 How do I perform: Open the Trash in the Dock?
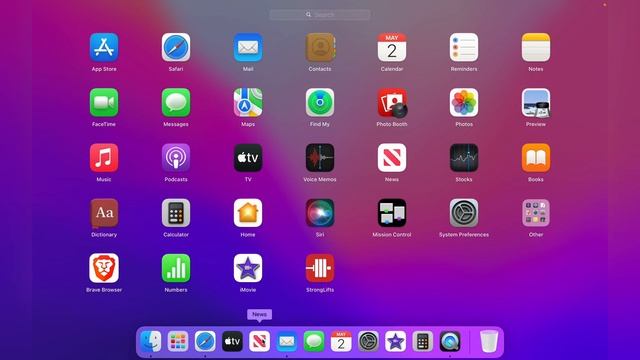[x=489, y=341]
